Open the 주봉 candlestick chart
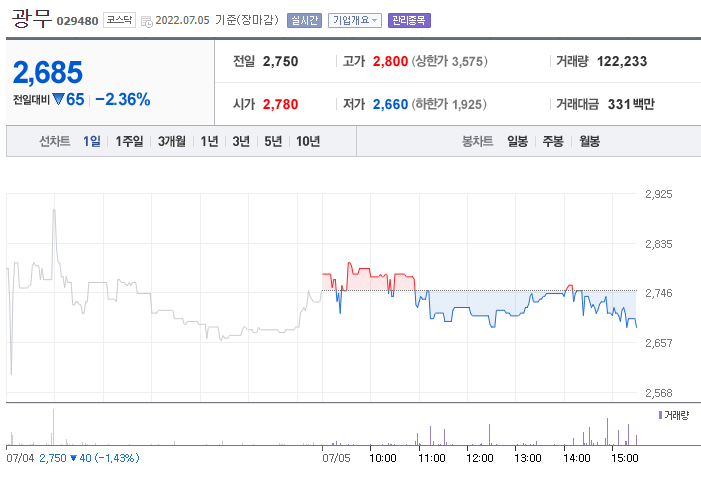Viewport: 701px width, 481px height. 553,142
